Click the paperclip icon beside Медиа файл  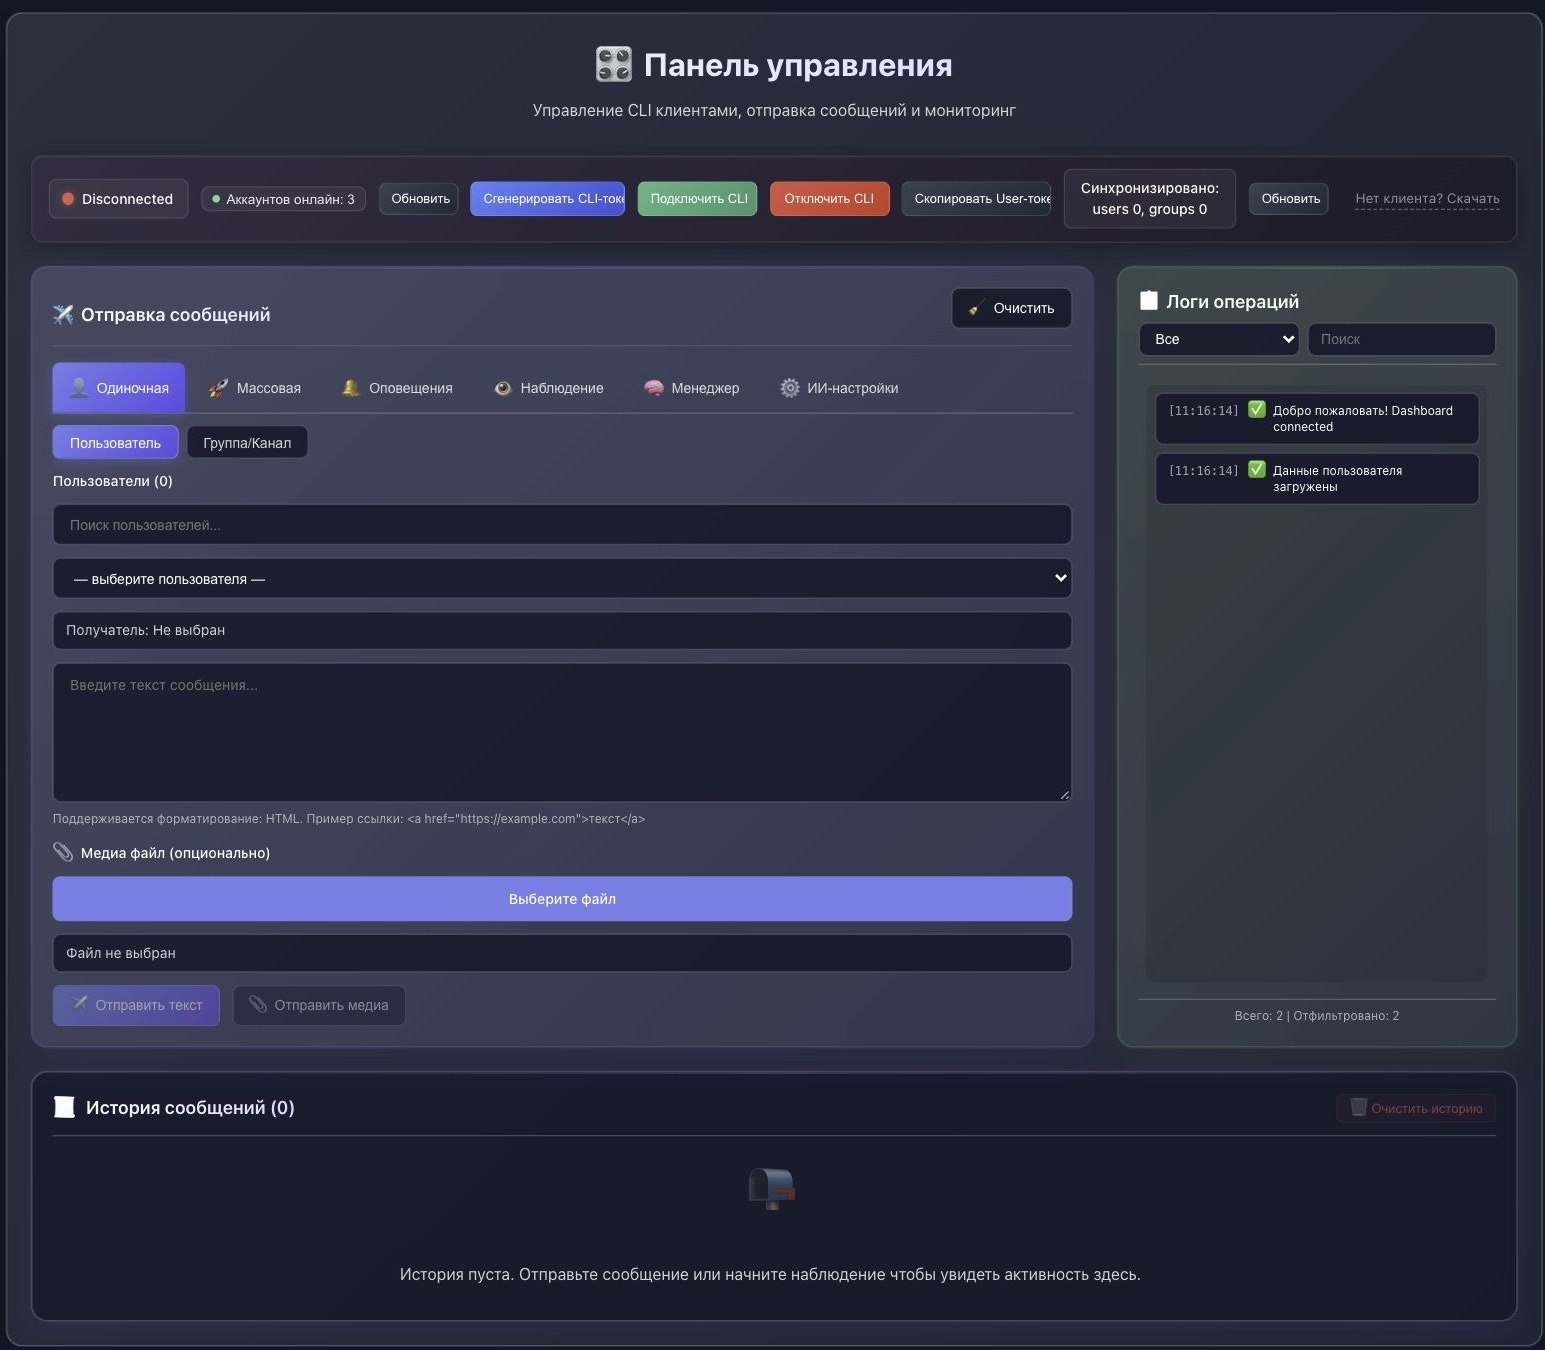point(63,852)
